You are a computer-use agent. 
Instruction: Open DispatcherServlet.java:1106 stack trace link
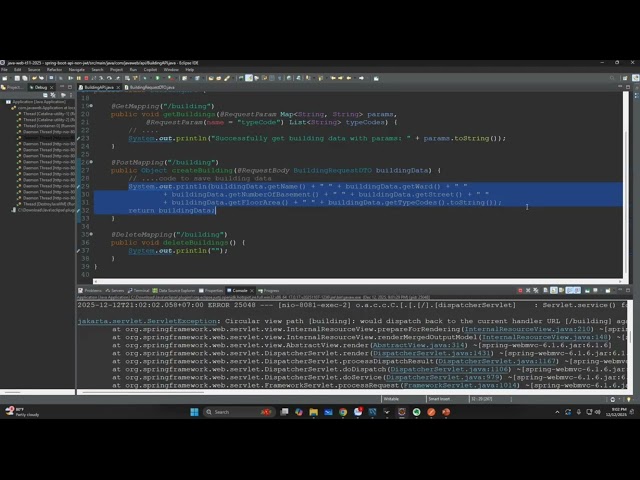449,369
